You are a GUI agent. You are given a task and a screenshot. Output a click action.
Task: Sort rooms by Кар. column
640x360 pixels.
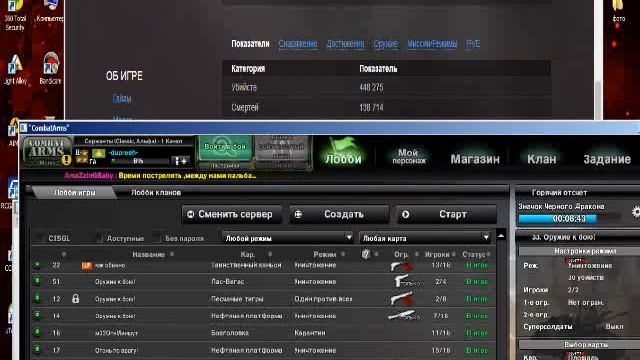coord(256,254)
